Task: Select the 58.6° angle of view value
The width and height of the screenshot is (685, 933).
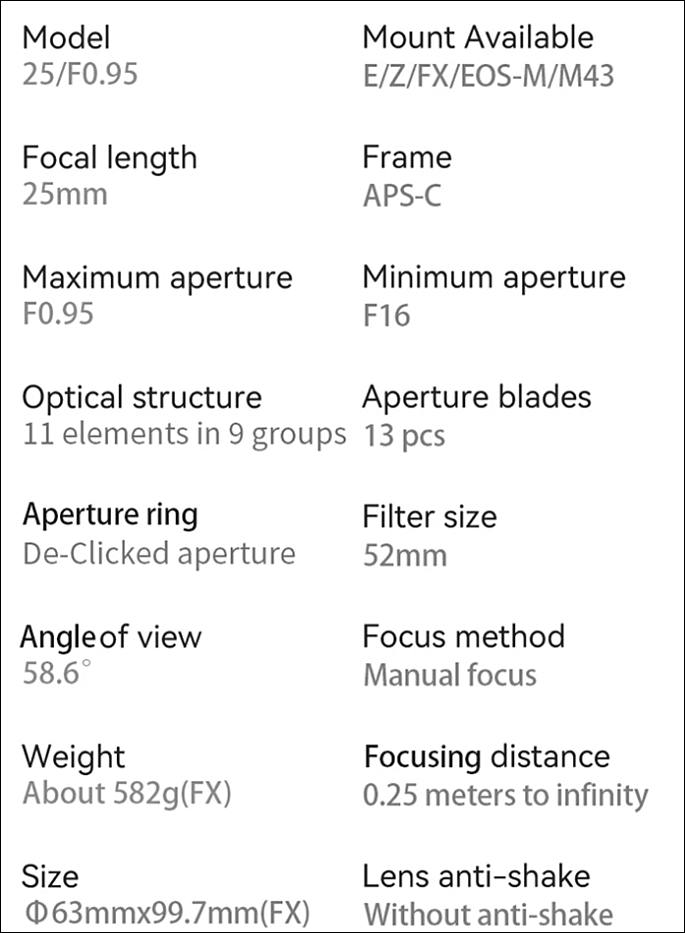Action: (57, 673)
